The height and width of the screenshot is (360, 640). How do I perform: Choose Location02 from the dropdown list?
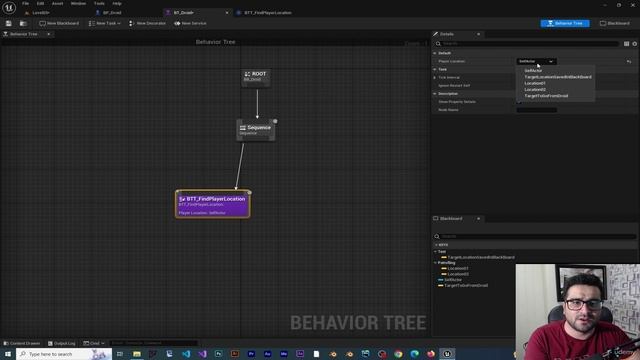click(535, 89)
